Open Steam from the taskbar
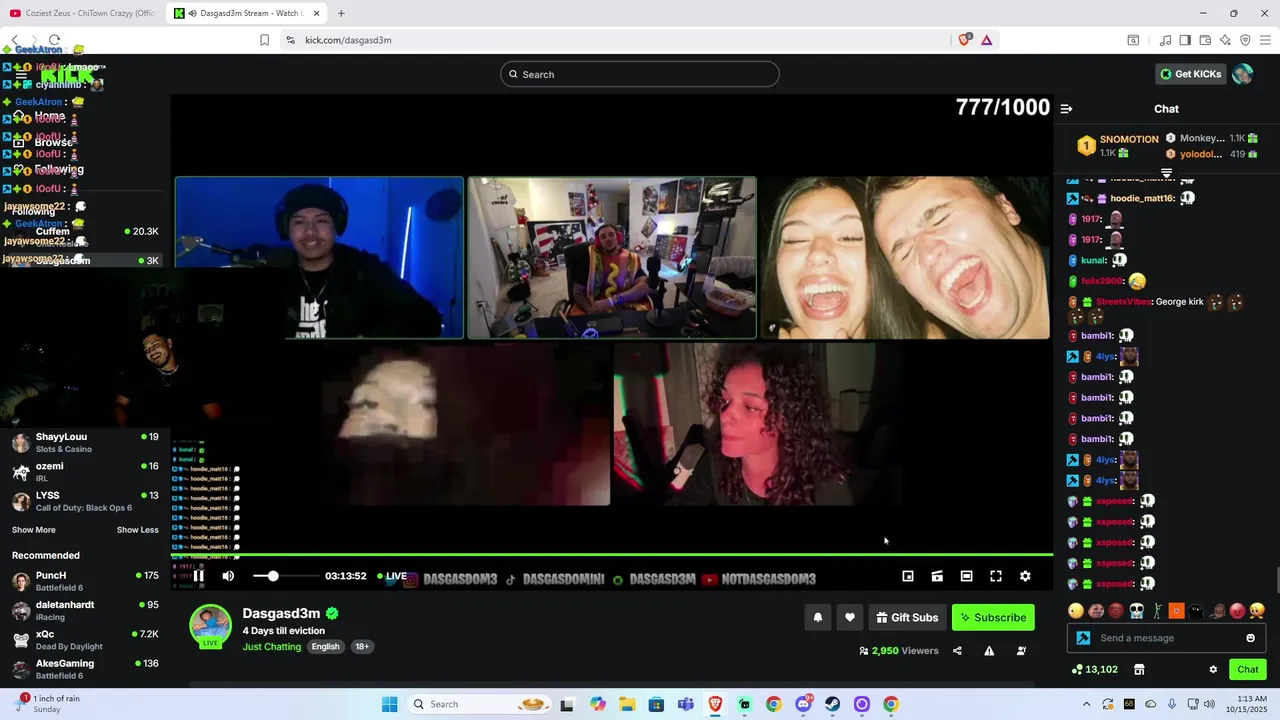This screenshot has height=720, width=1280. tap(832, 704)
